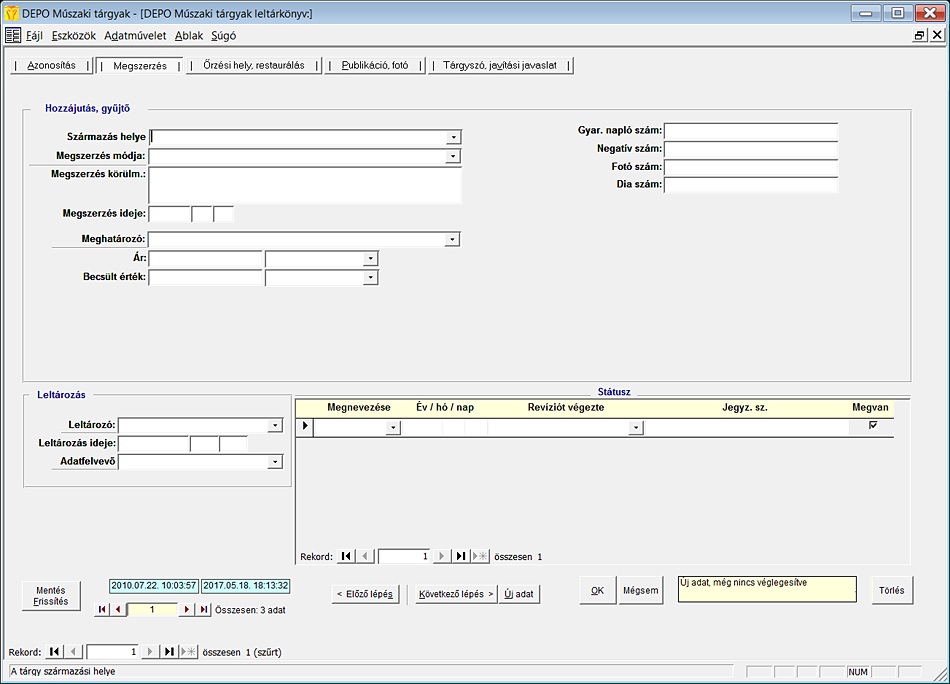This screenshot has width=950, height=684.
Task: Expand the Megszerzés módja combo box
Action: (453, 156)
